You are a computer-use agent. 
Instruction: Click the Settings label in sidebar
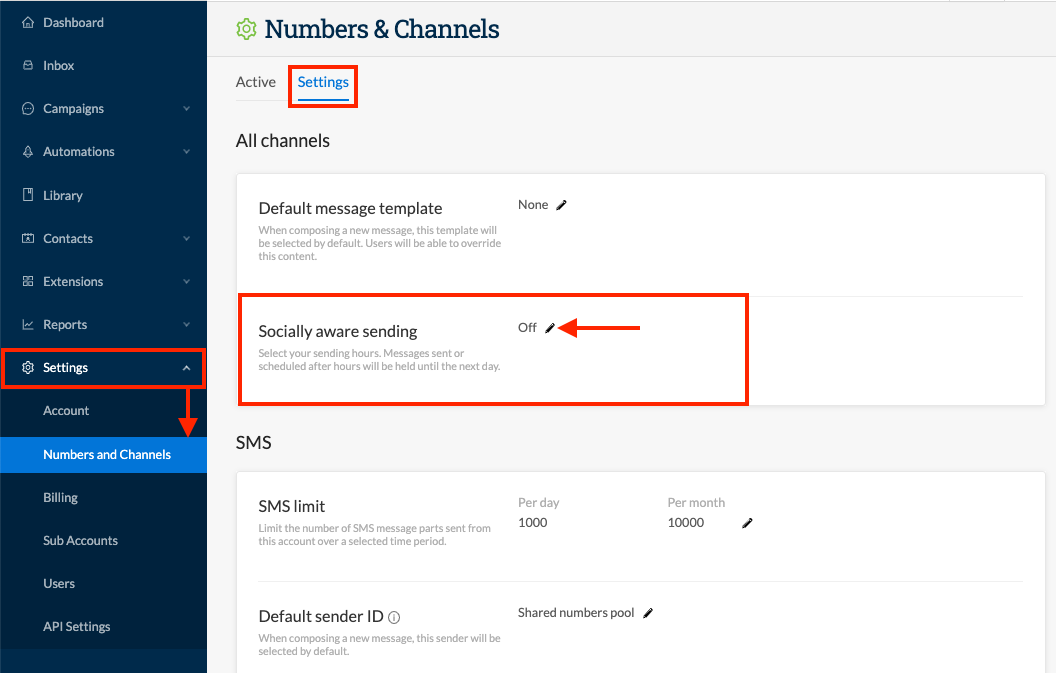(65, 368)
